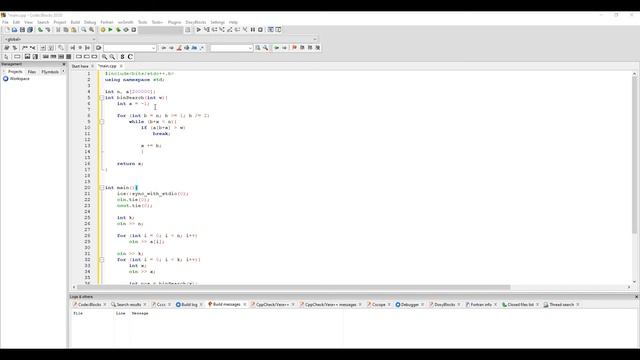This screenshot has width=640, height=360.
Task: Open the Build menu
Action: pos(75,22)
